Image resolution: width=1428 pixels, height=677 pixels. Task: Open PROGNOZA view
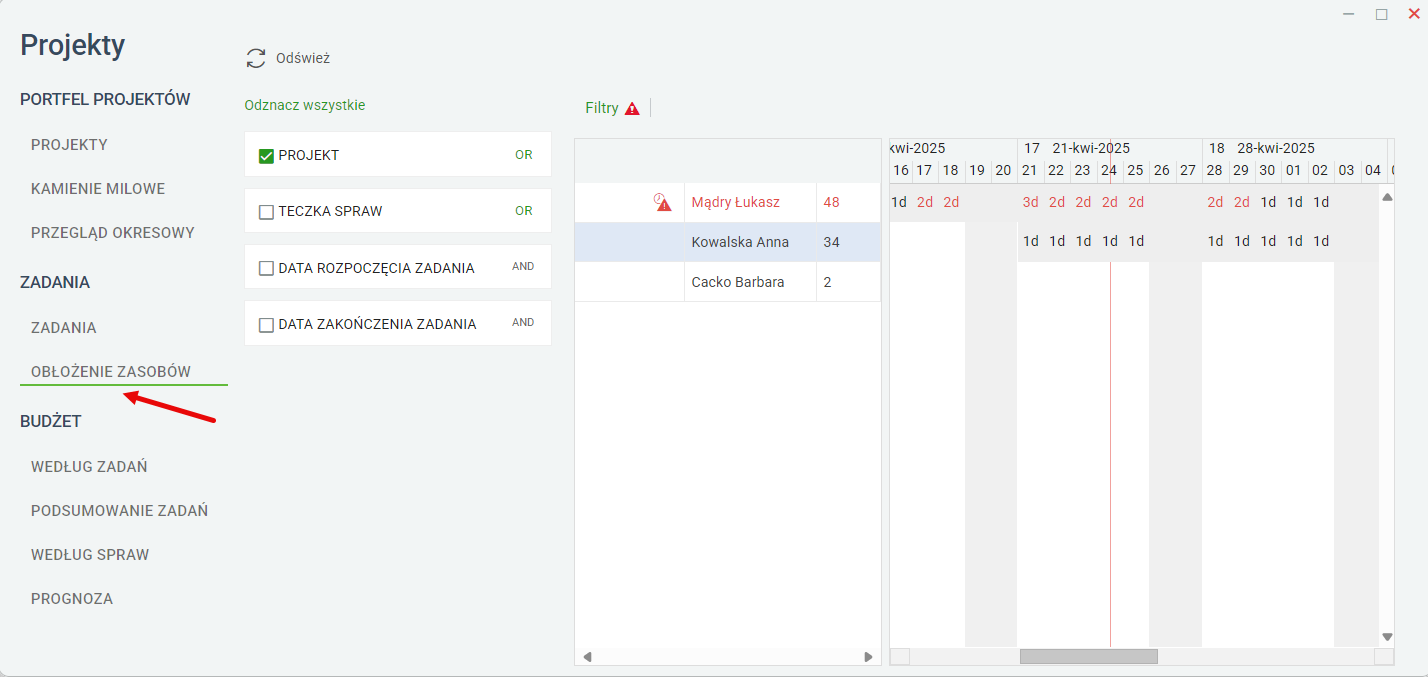(72, 598)
